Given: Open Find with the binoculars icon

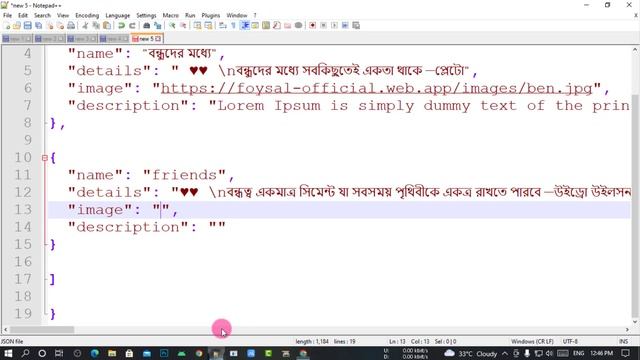Looking at the screenshot, I should coord(147,26).
